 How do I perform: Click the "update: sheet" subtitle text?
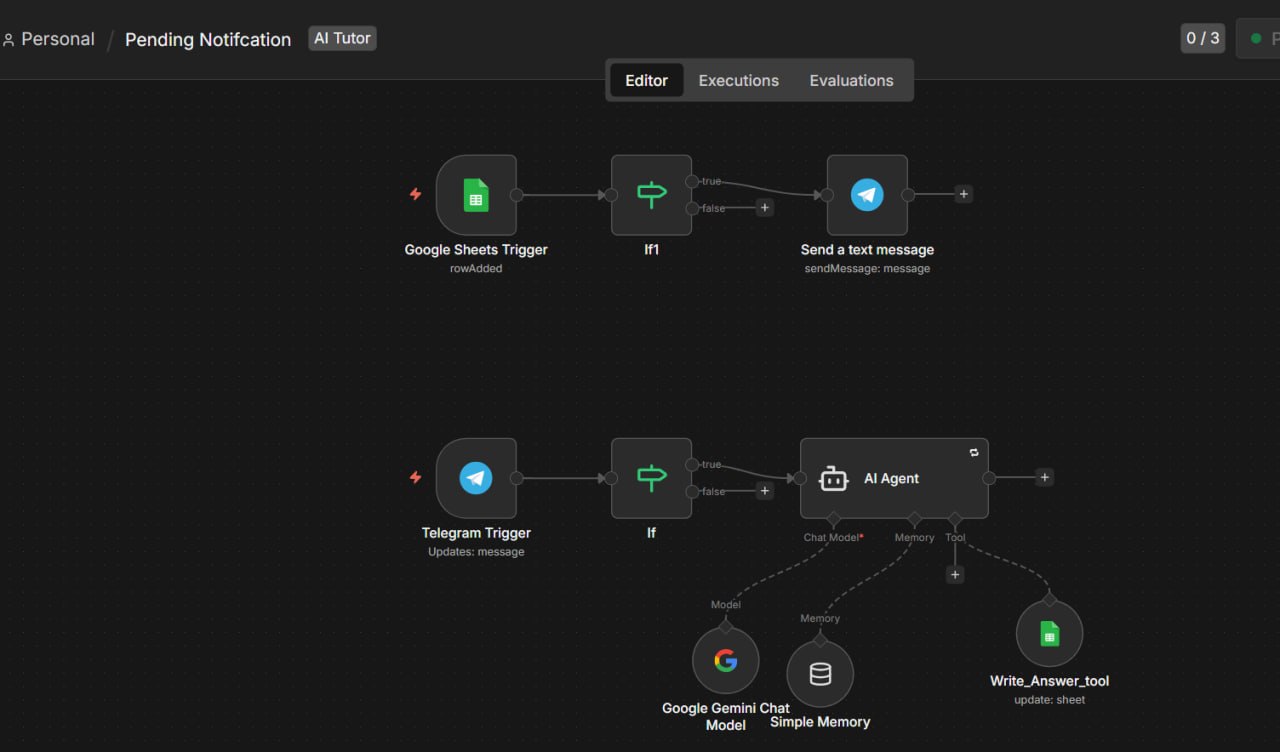(x=1049, y=699)
